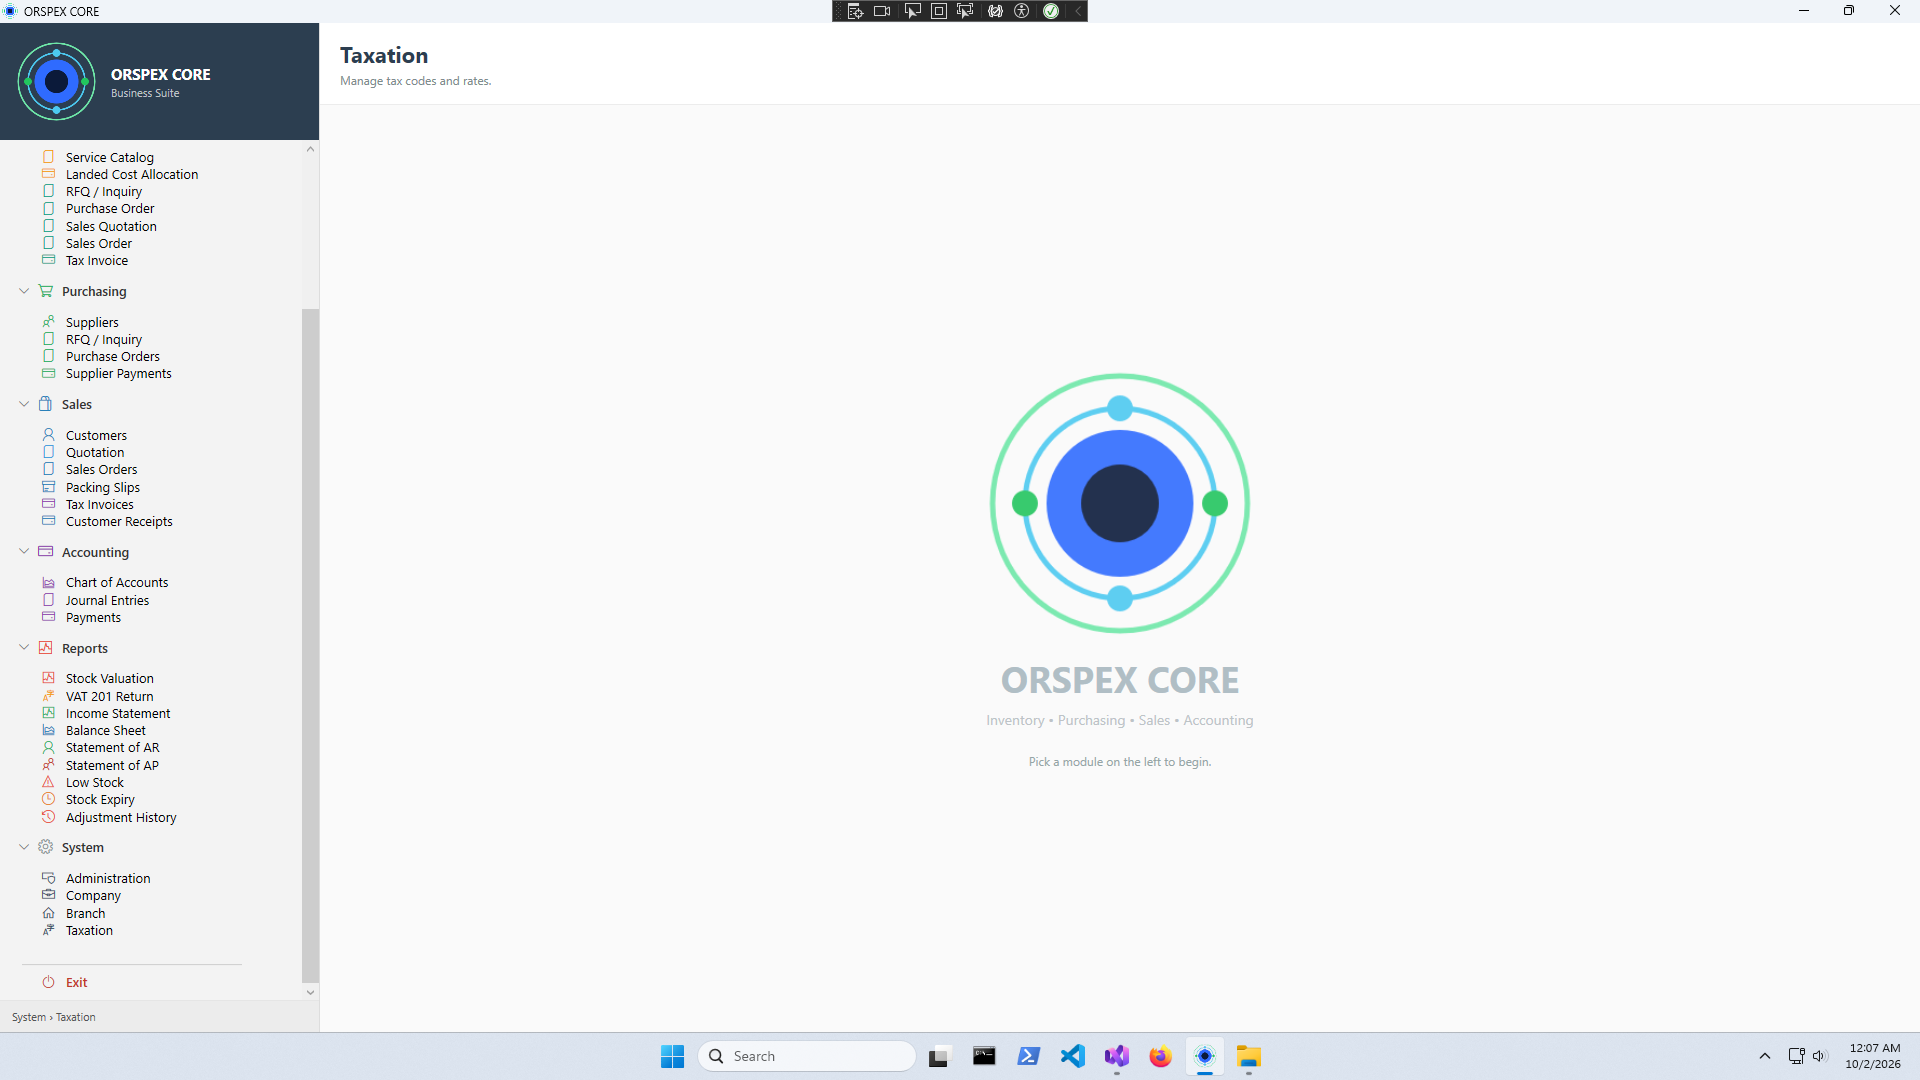Collapse the System section chevron
The image size is (1920, 1080).
(x=24, y=847)
